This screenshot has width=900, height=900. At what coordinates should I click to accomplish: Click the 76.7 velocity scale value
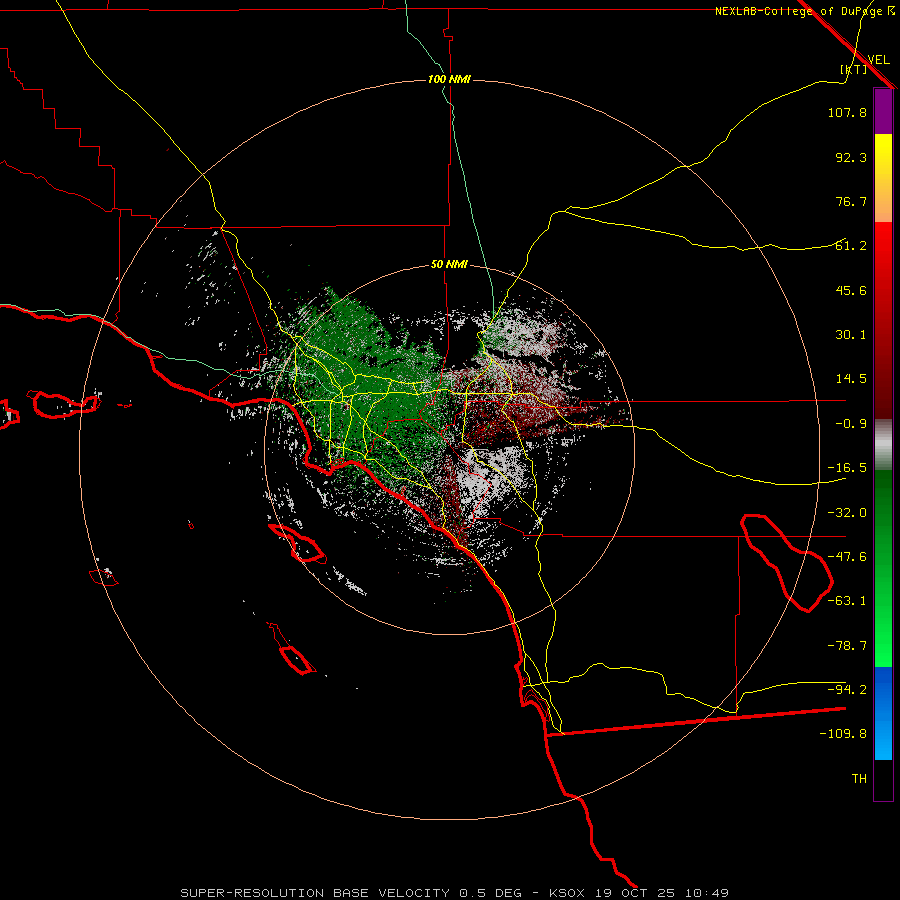(851, 201)
